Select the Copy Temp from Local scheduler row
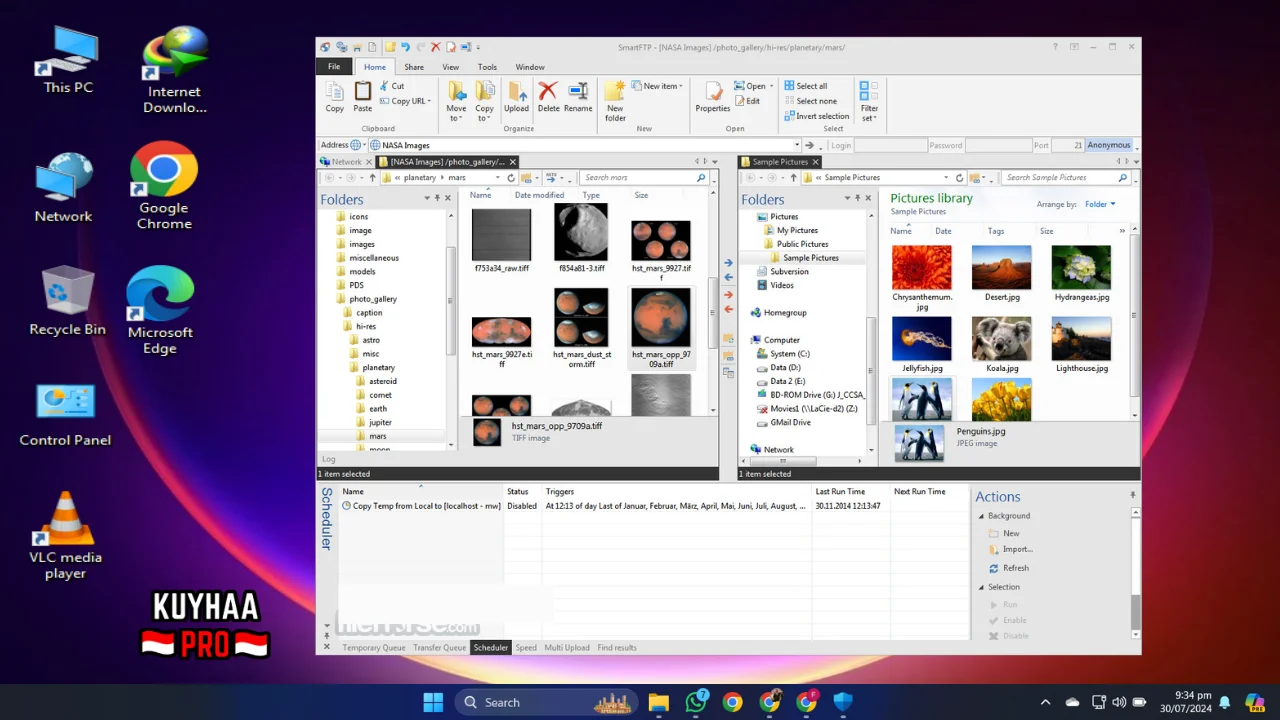This screenshot has width=1280, height=720. point(655,506)
